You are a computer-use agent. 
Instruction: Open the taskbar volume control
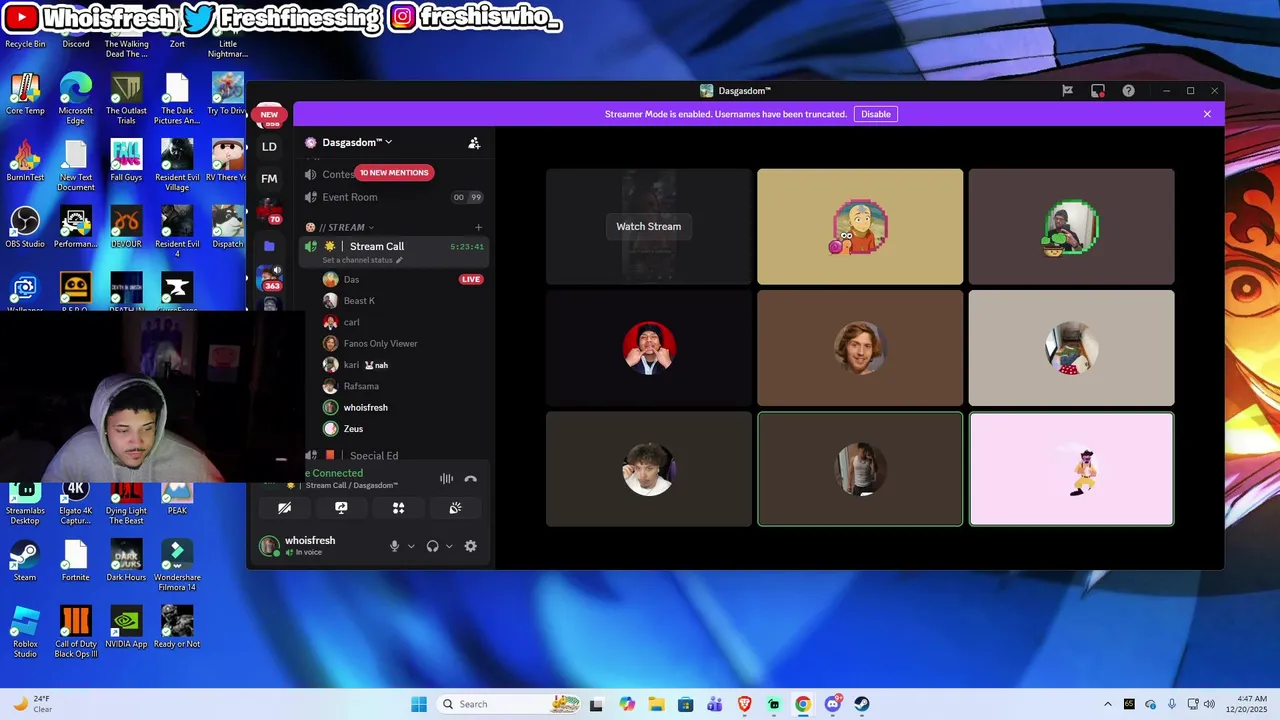(x=1209, y=704)
